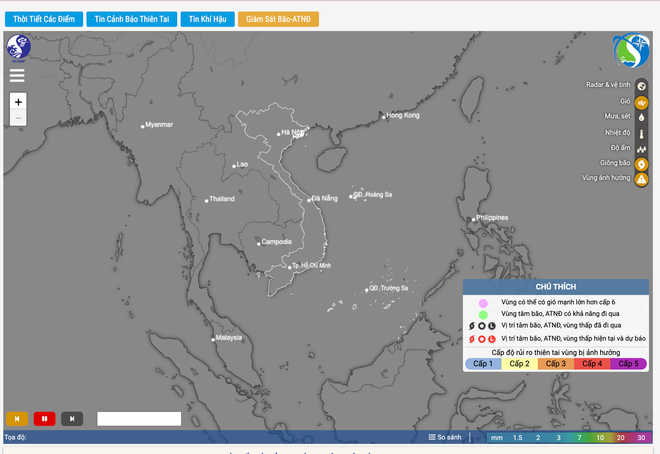Toggle the Gió wind layer

(642, 101)
